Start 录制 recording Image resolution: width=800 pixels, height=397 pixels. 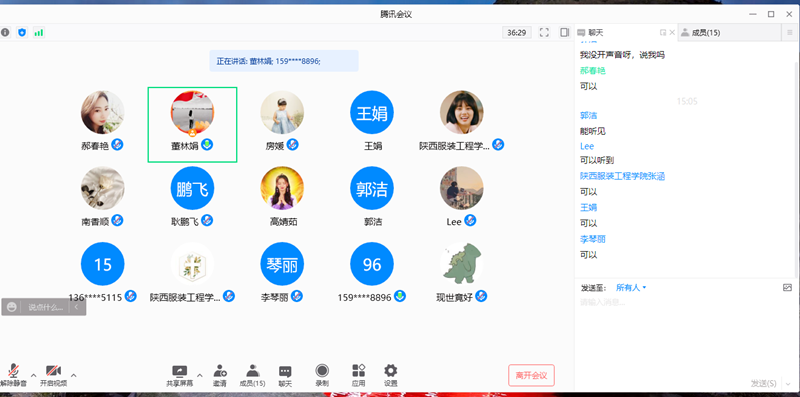coord(322,376)
